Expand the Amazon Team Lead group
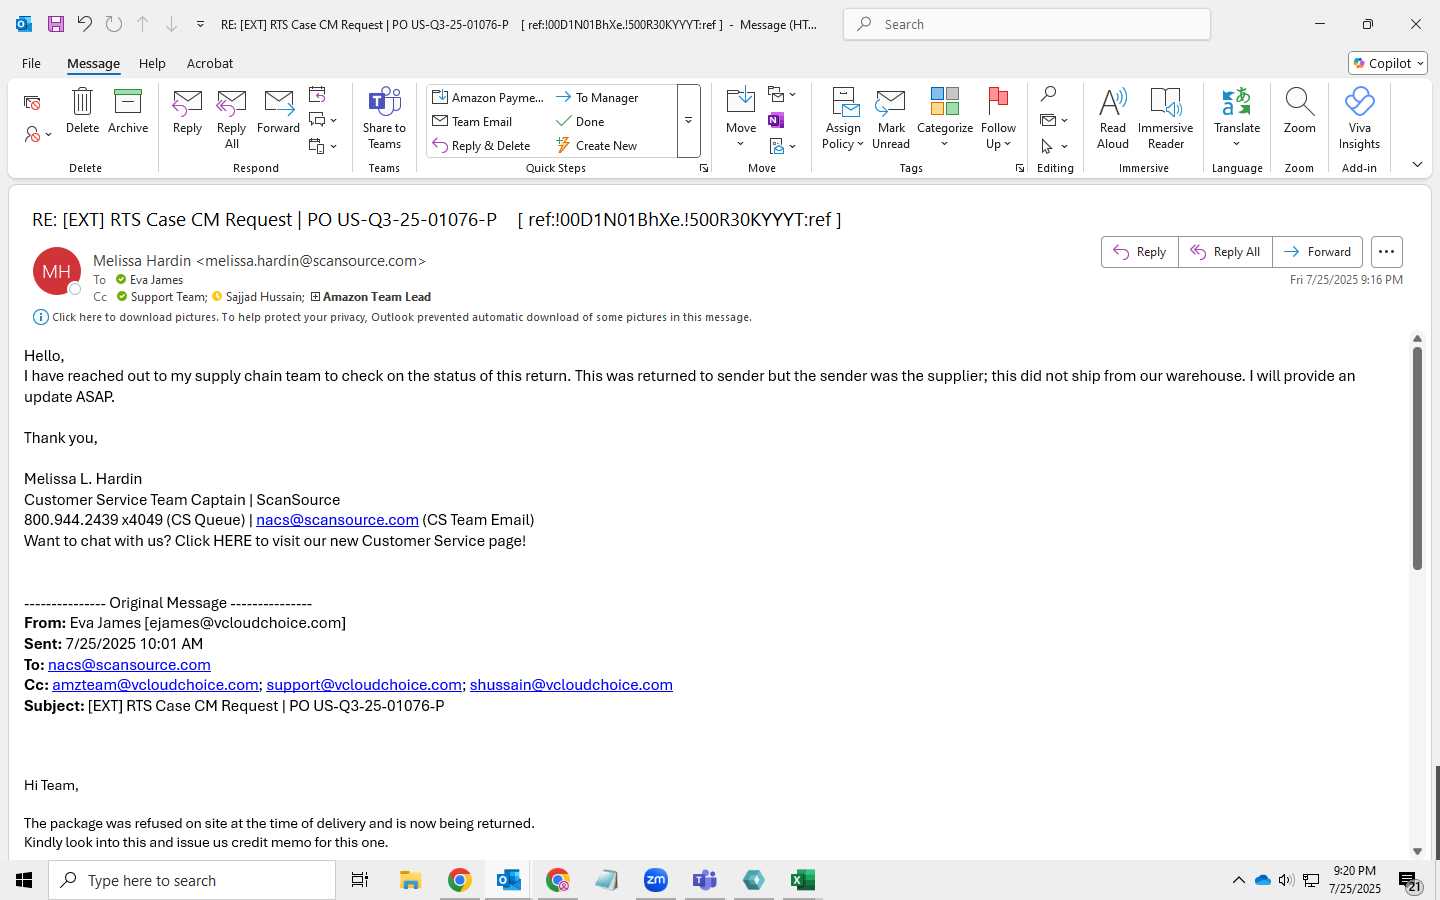The width and height of the screenshot is (1440, 900). click(x=315, y=297)
